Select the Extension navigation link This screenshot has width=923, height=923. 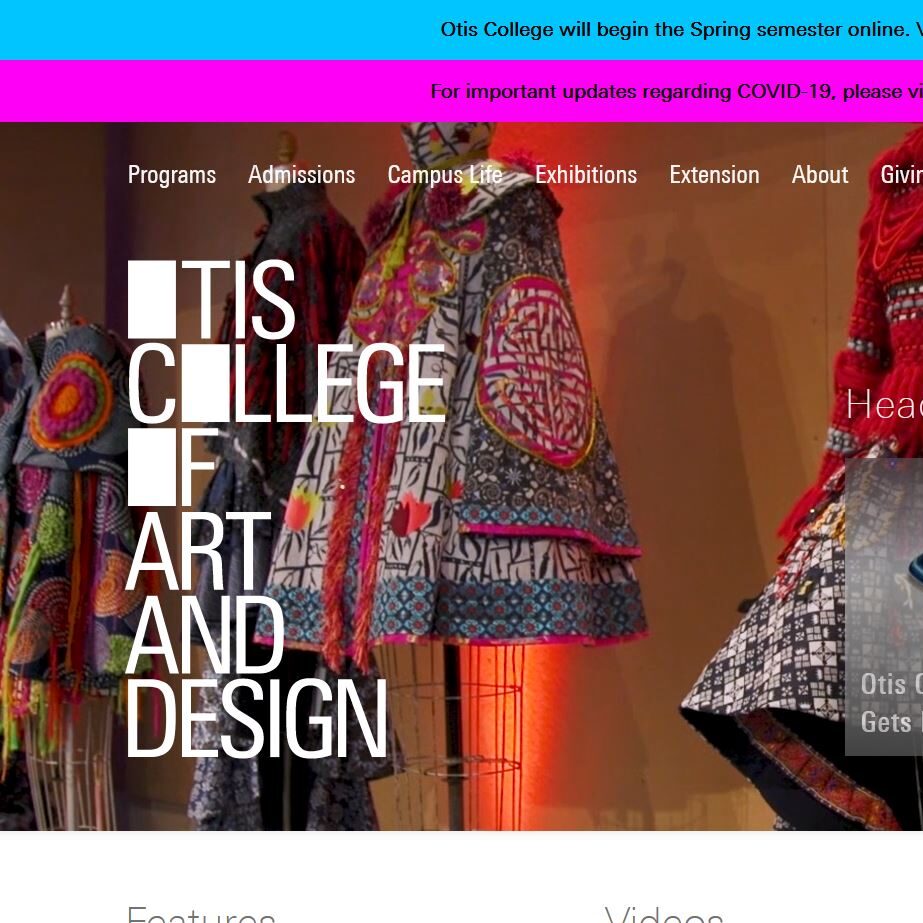coord(714,175)
